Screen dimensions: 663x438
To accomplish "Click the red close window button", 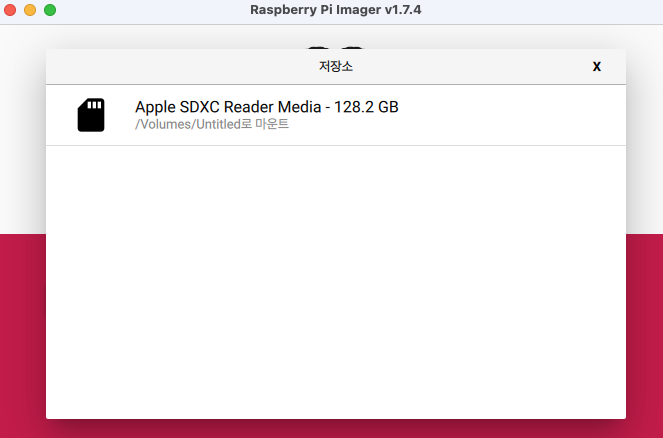I will 10,10.
